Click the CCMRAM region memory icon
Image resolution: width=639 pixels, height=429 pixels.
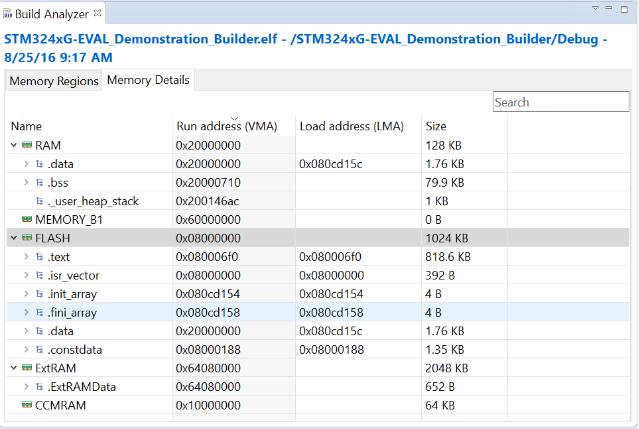click(27, 405)
